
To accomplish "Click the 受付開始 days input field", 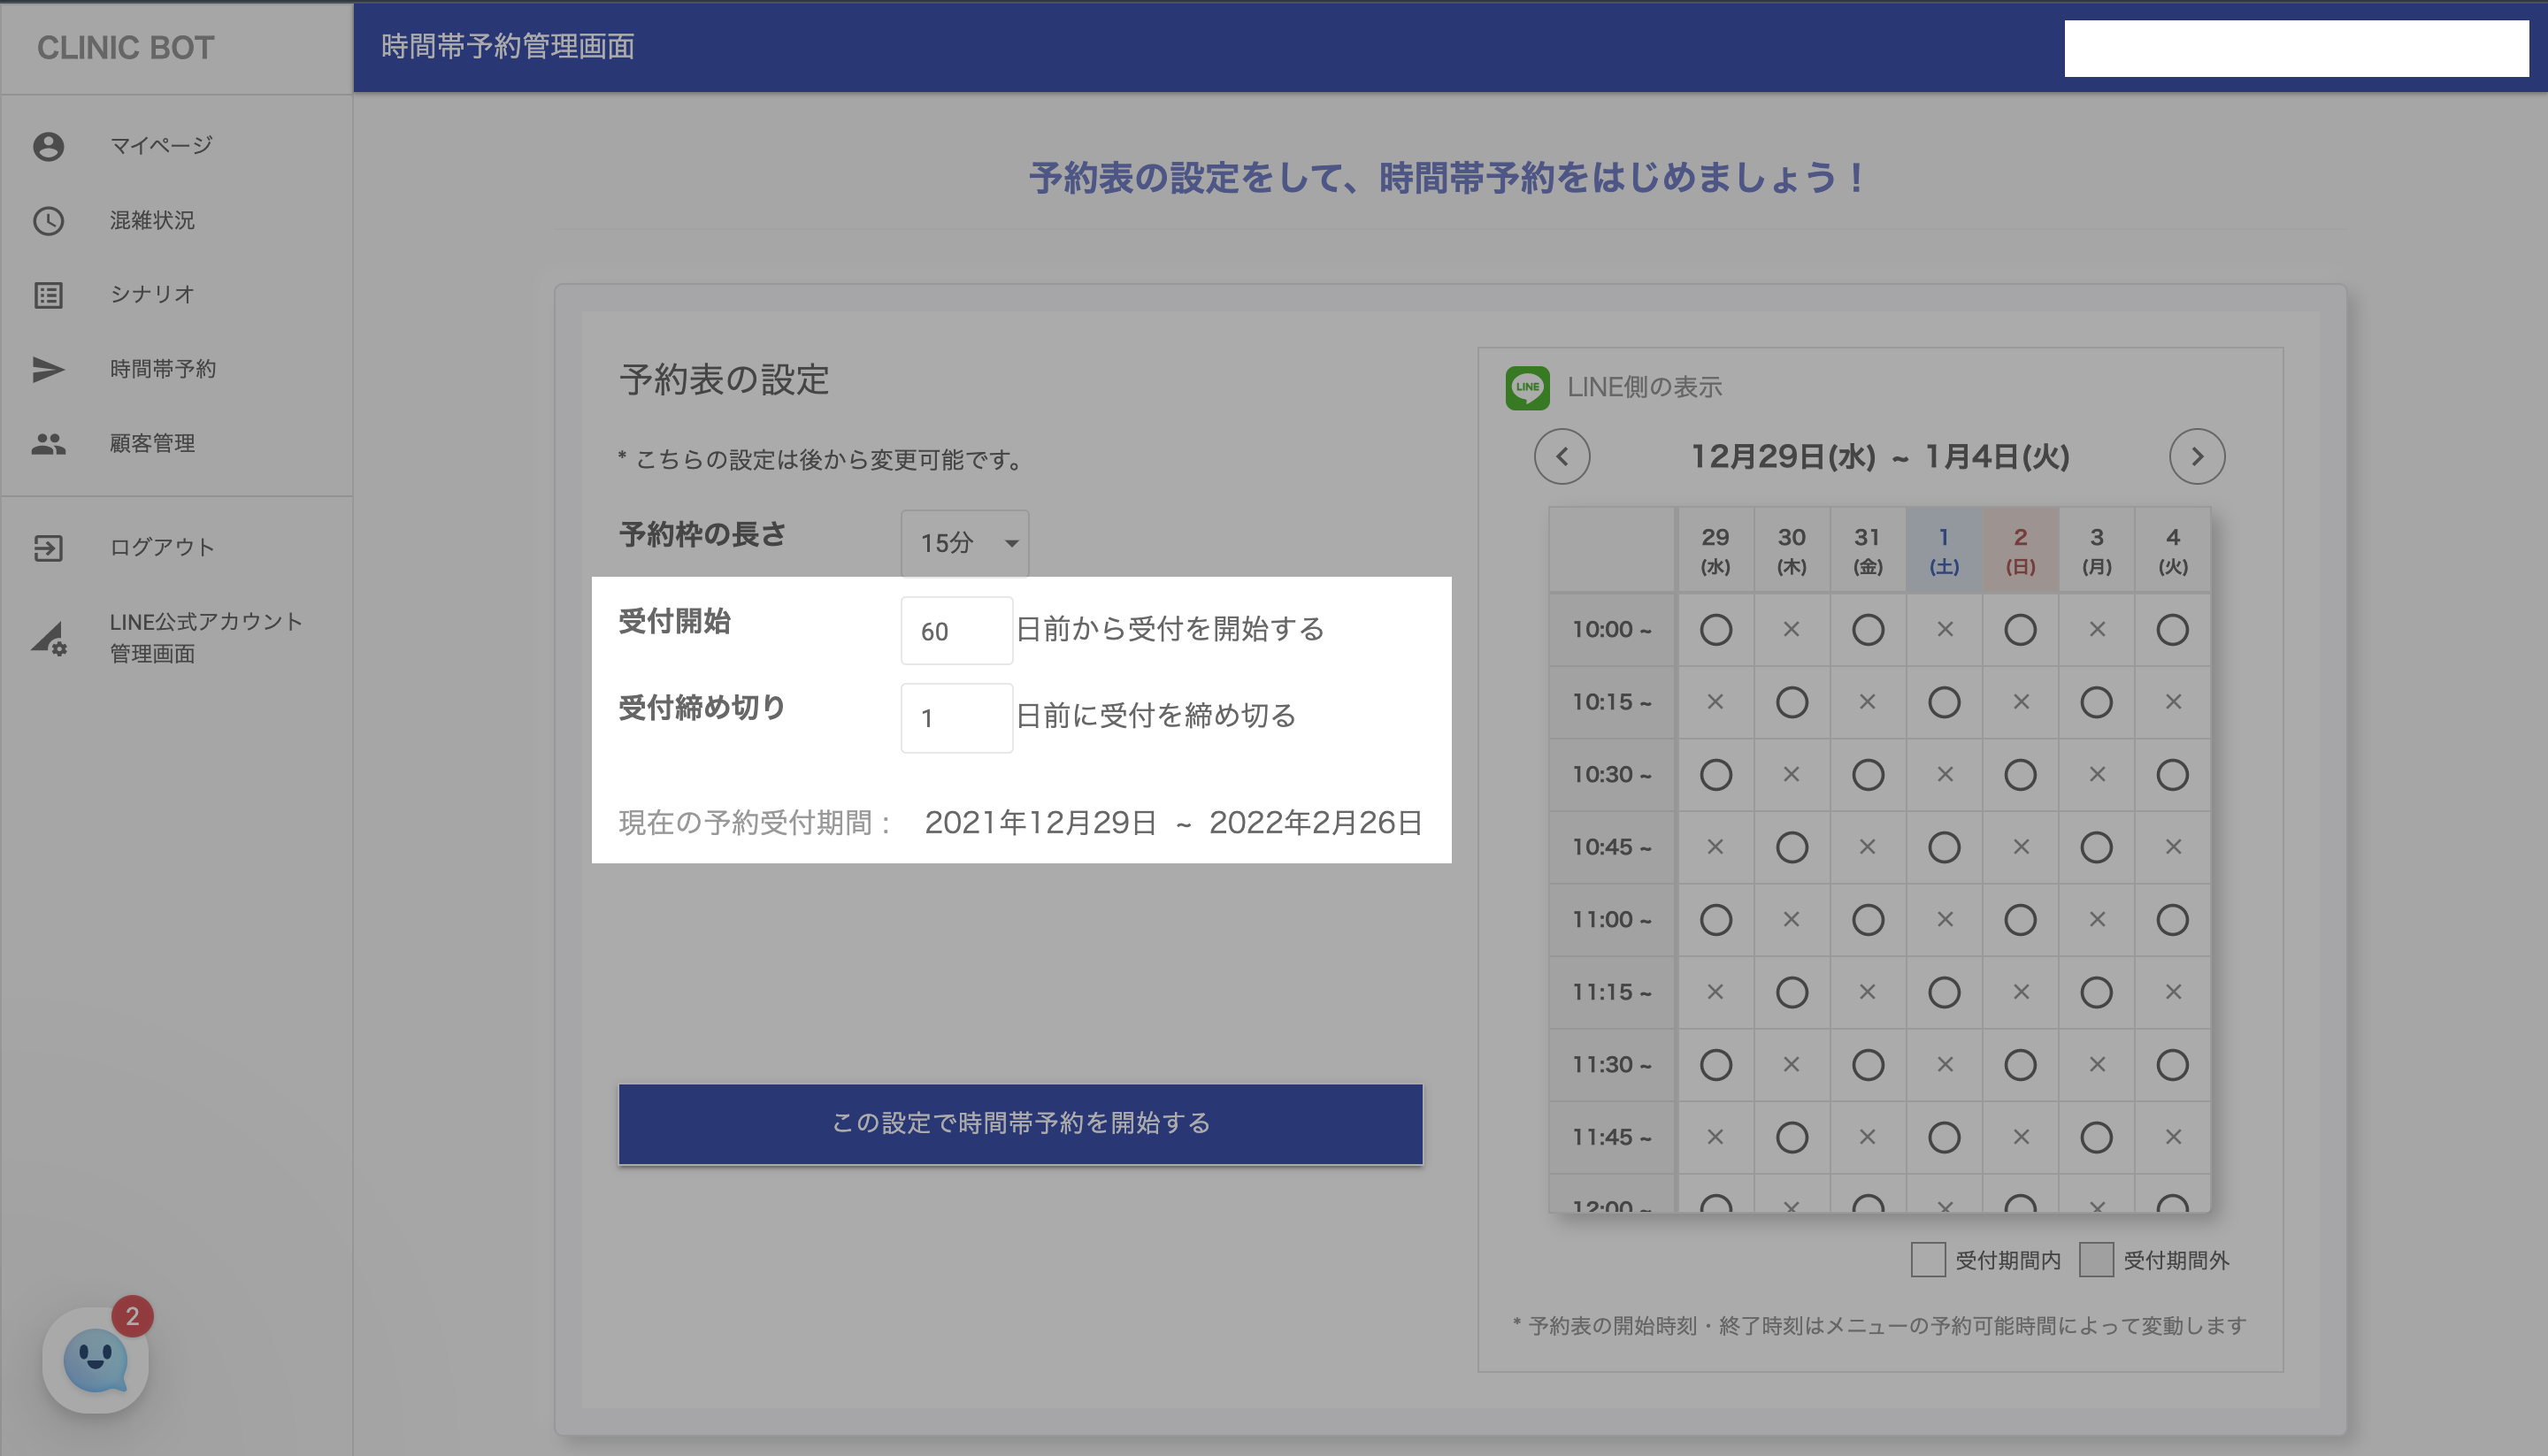I will (956, 631).
